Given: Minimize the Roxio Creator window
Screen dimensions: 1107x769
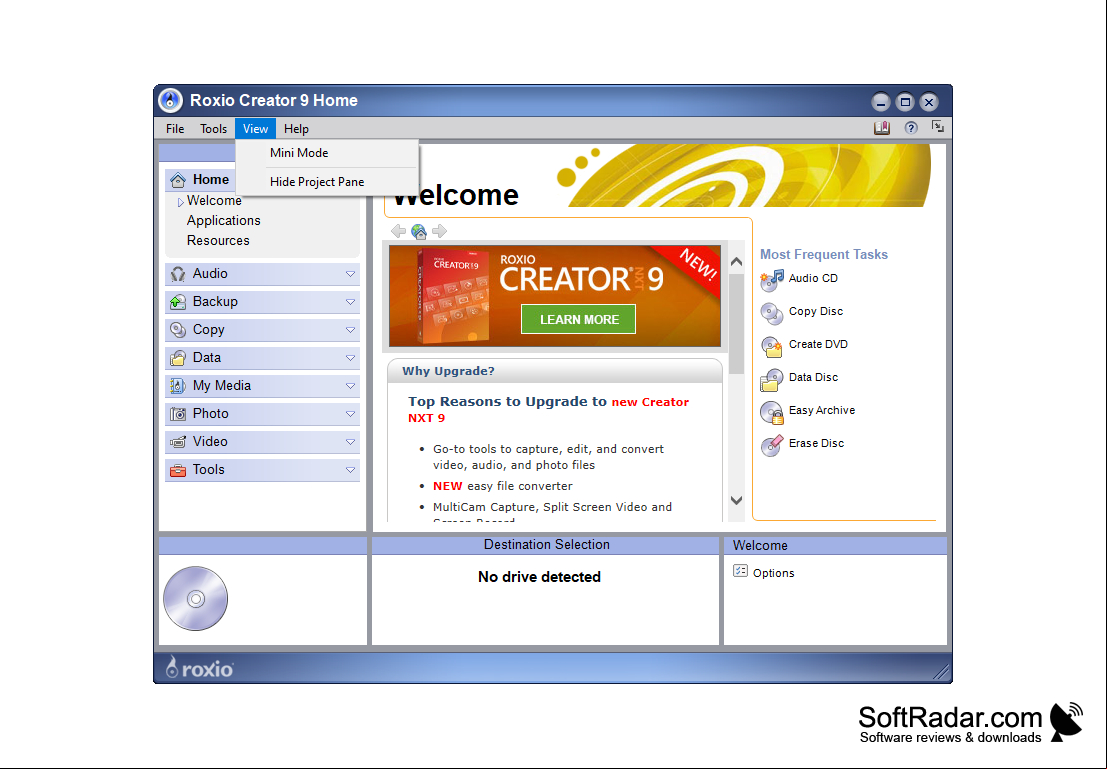Looking at the screenshot, I should pos(880,102).
